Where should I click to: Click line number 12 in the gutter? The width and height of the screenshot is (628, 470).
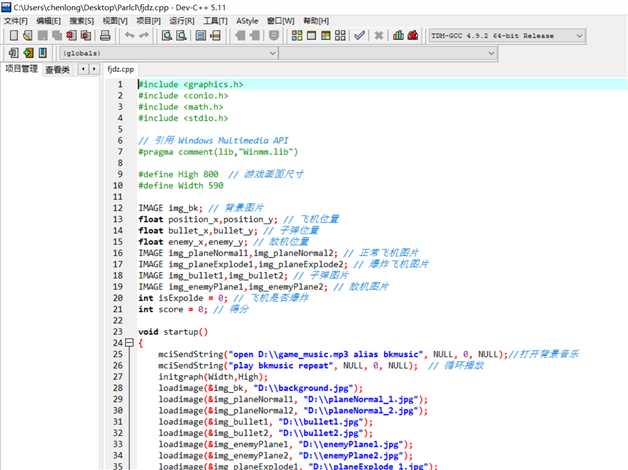(x=118, y=208)
